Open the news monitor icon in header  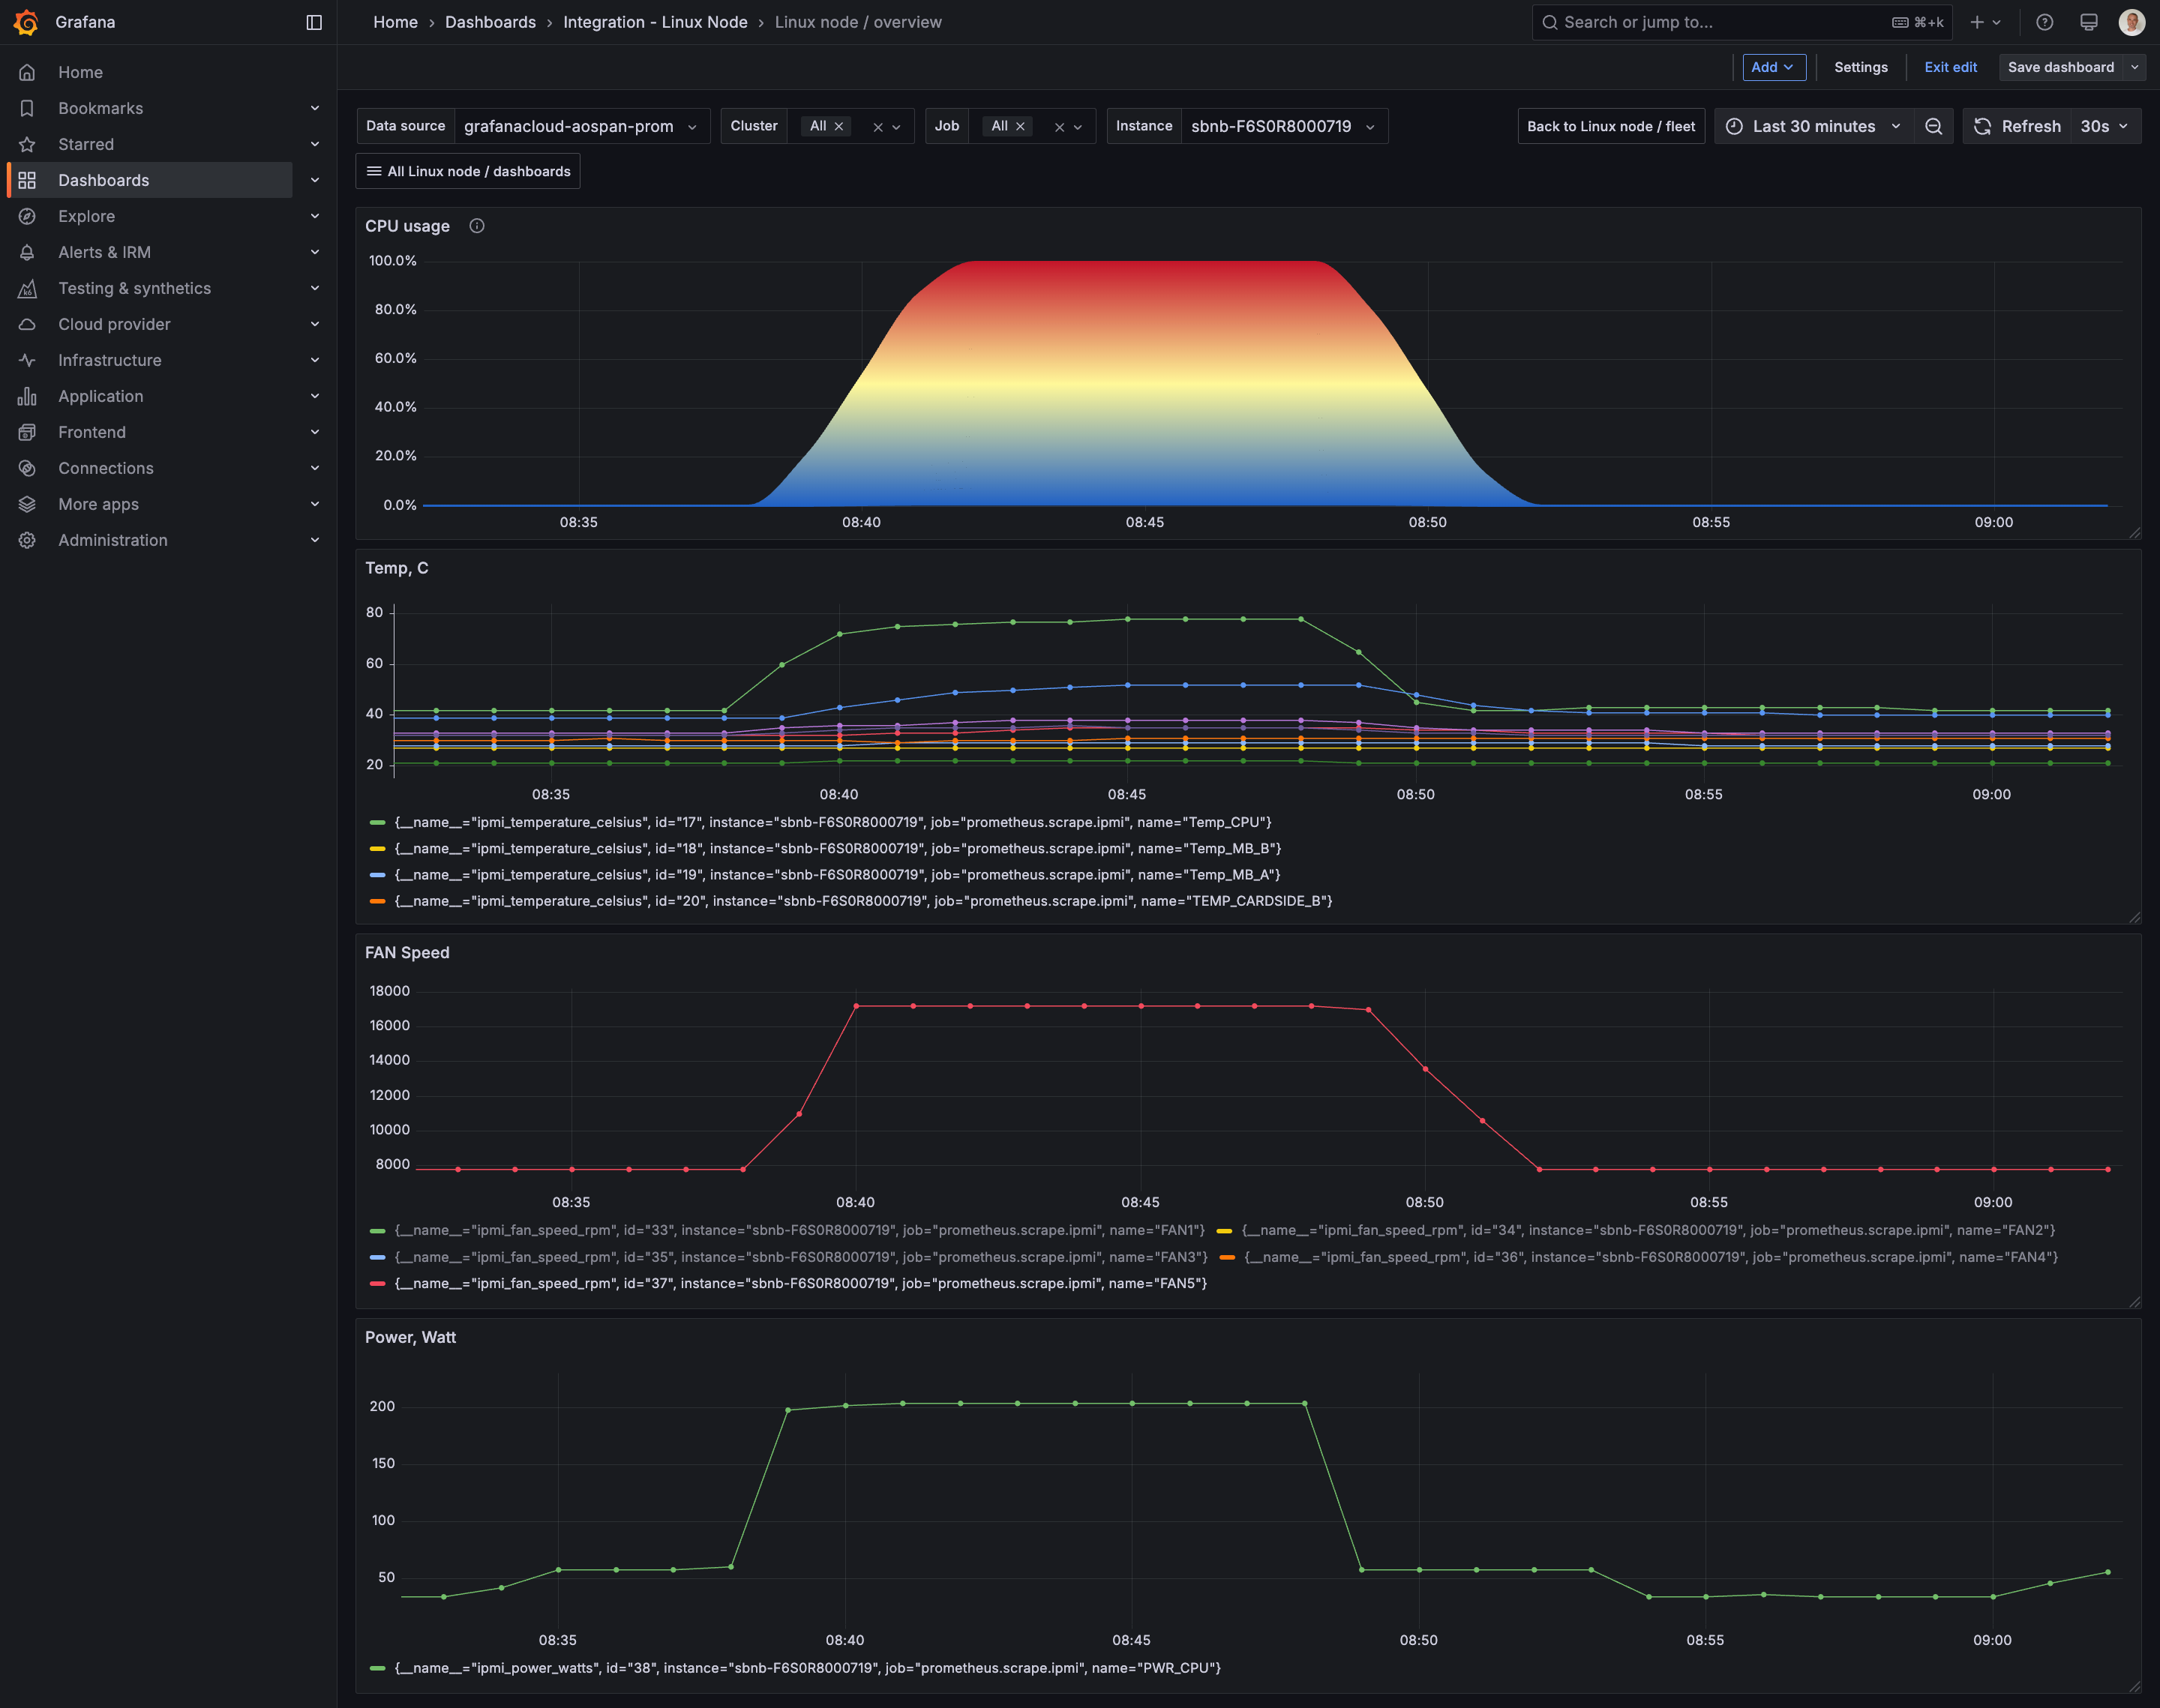point(2089,22)
